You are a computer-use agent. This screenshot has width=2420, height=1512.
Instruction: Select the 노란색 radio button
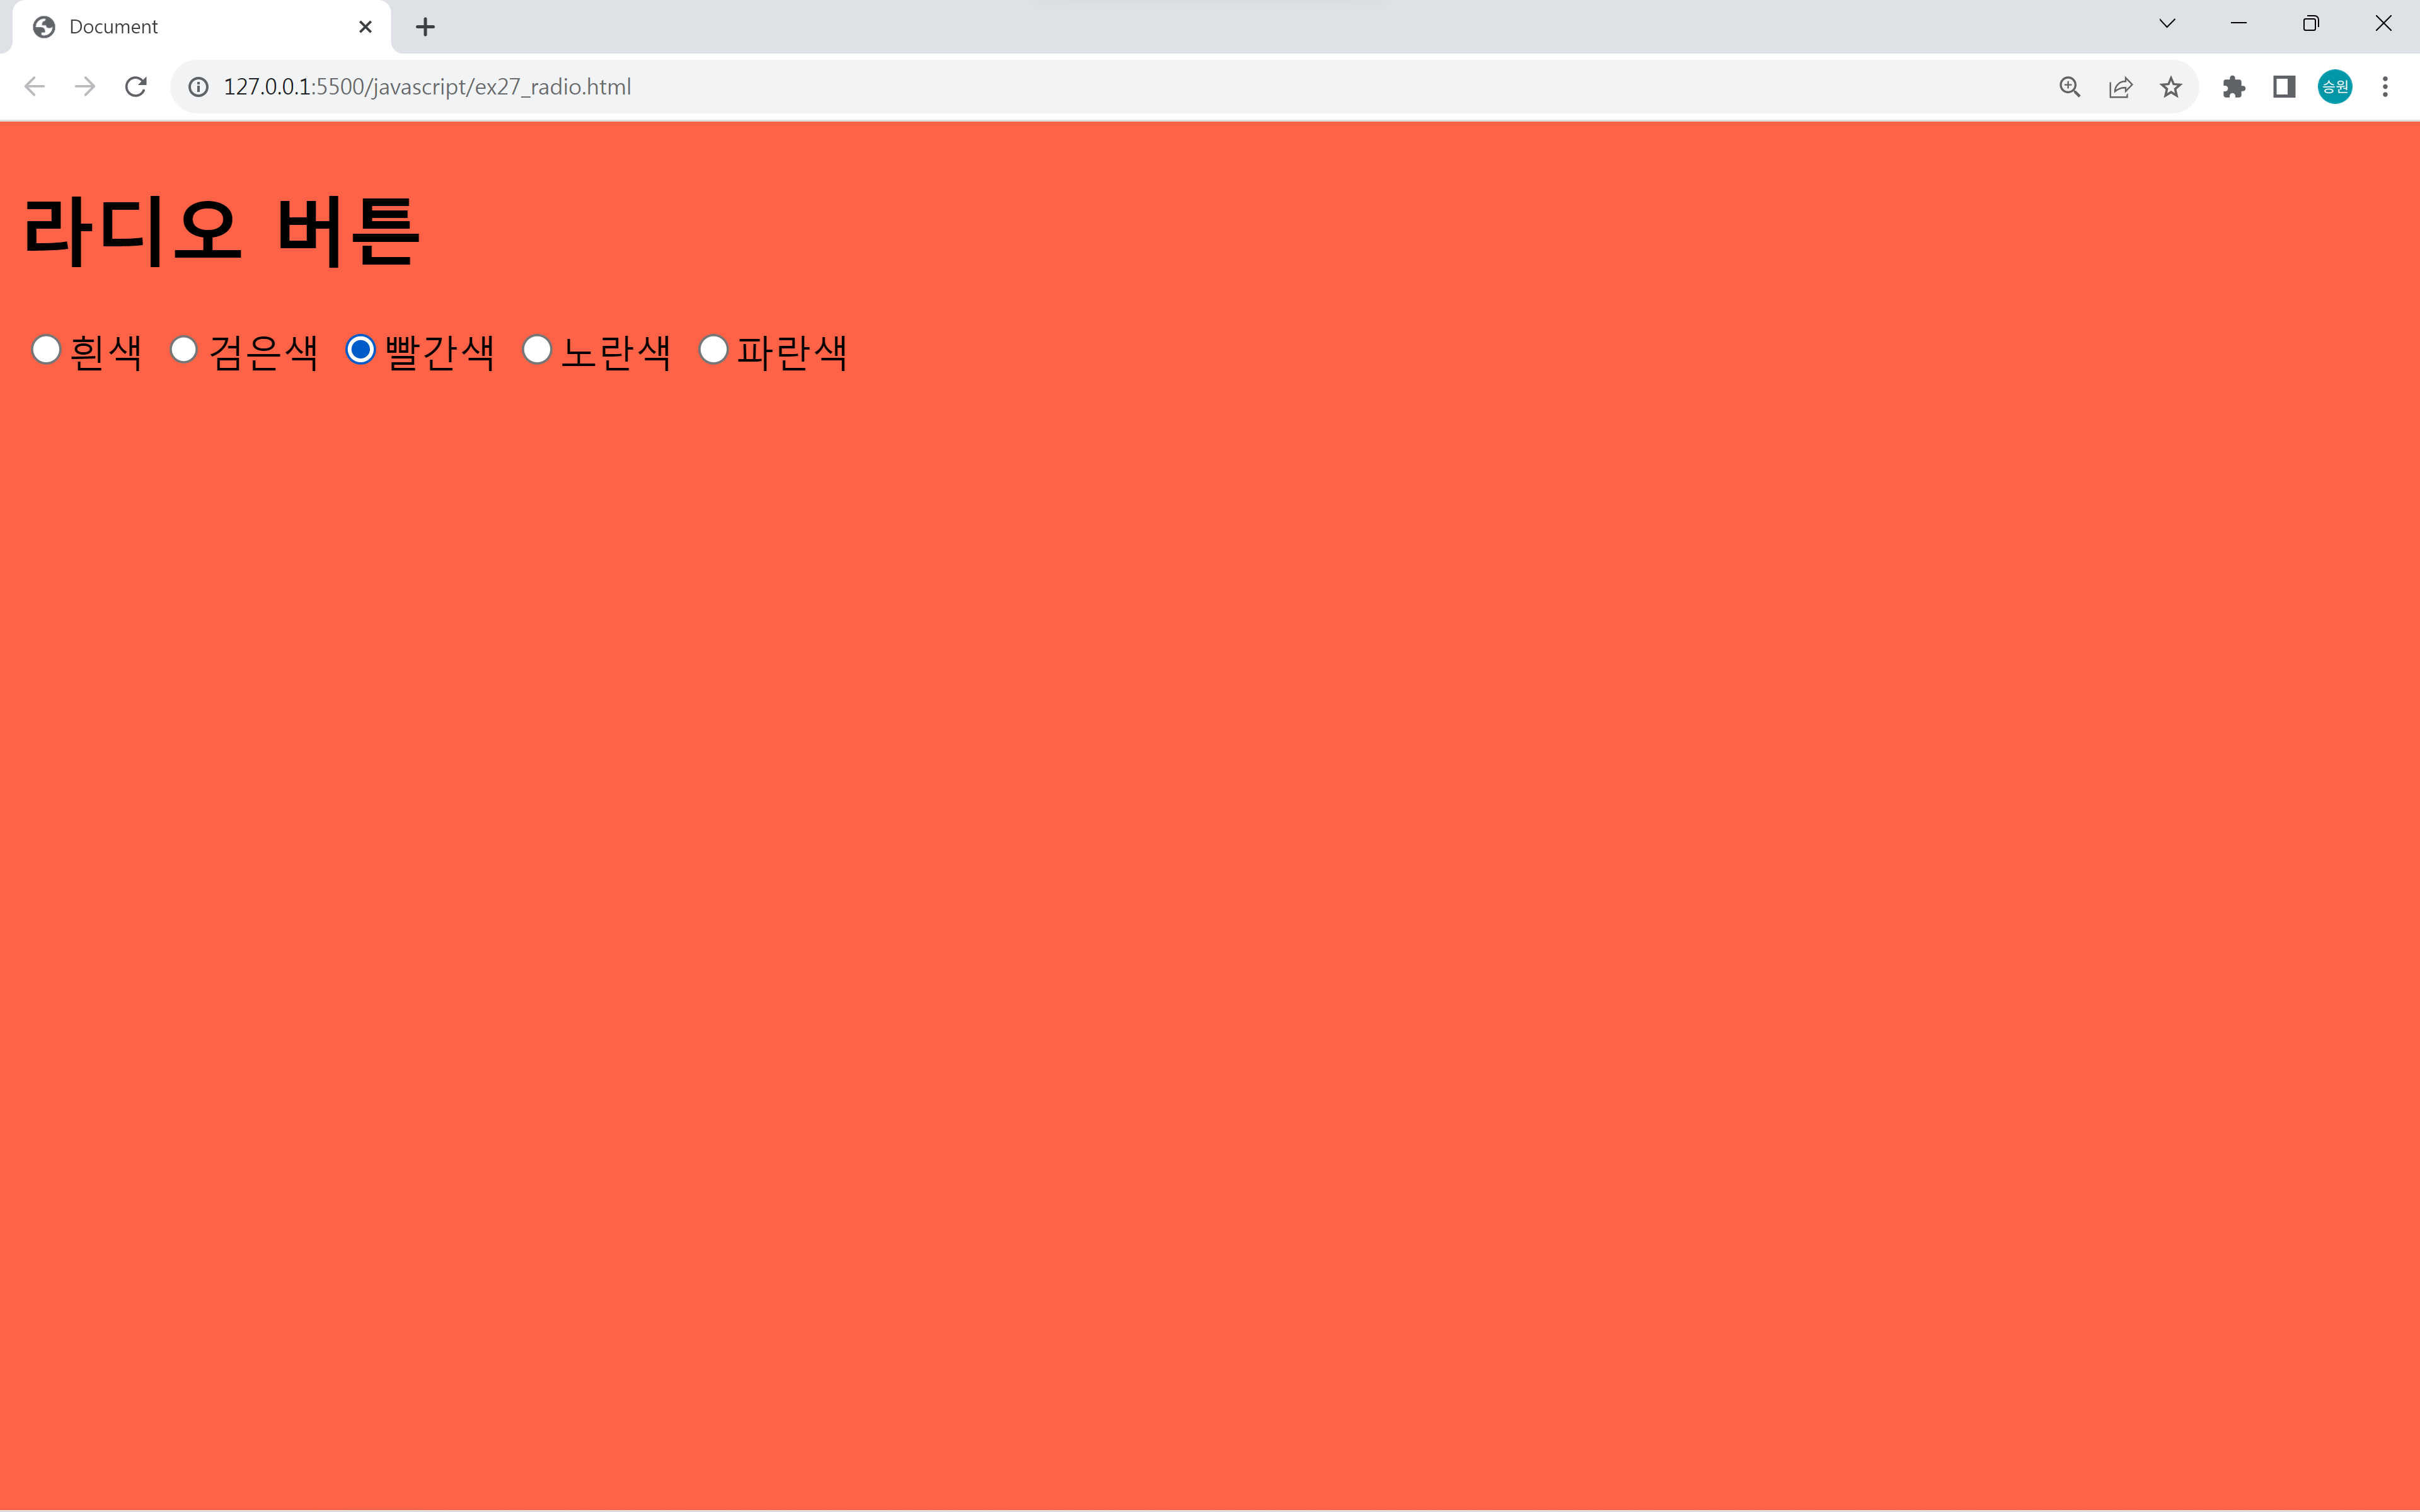point(537,350)
